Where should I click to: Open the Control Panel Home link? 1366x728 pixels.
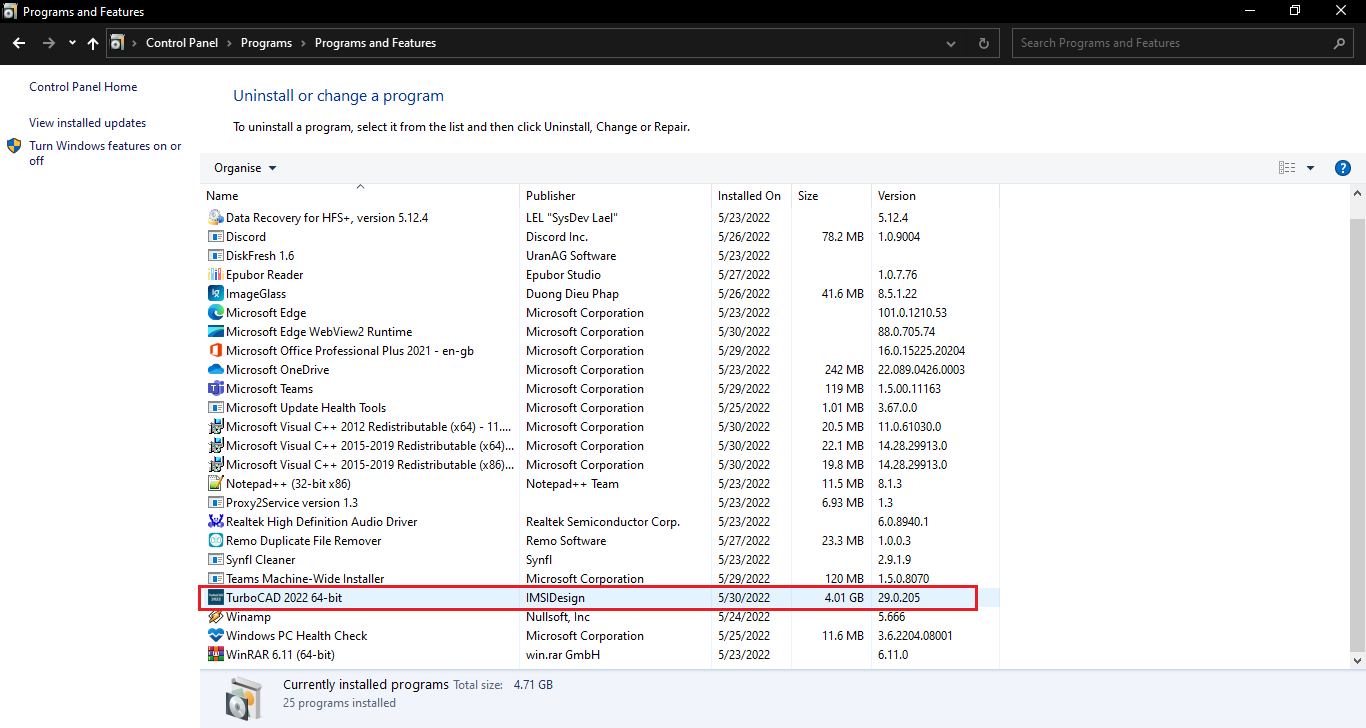(x=83, y=87)
